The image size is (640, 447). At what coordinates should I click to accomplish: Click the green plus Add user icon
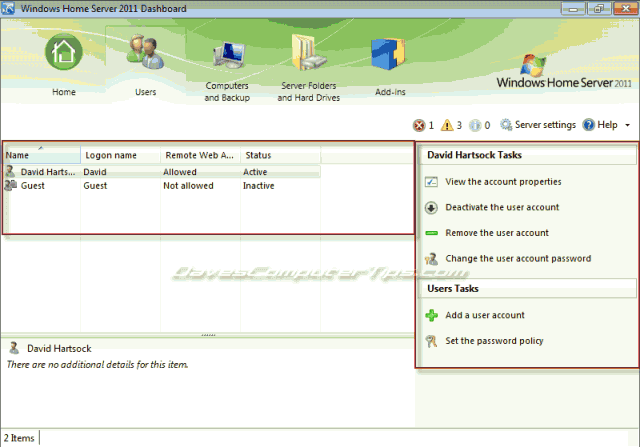[x=431, y=315]
